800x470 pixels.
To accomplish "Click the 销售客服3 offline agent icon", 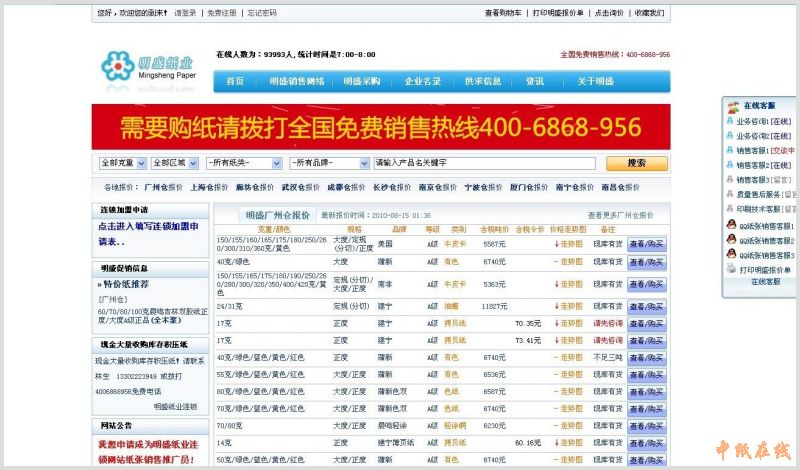I will [731, 180].
